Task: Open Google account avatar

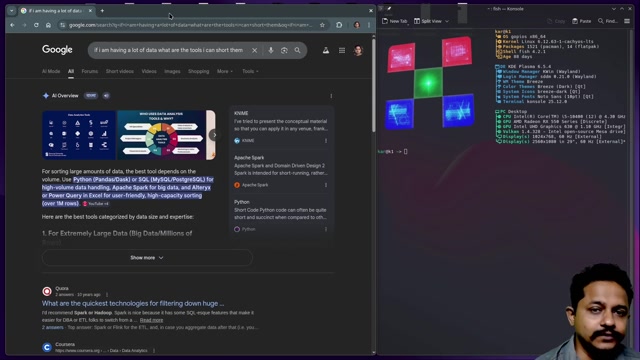Action: [x=358, y=50]
